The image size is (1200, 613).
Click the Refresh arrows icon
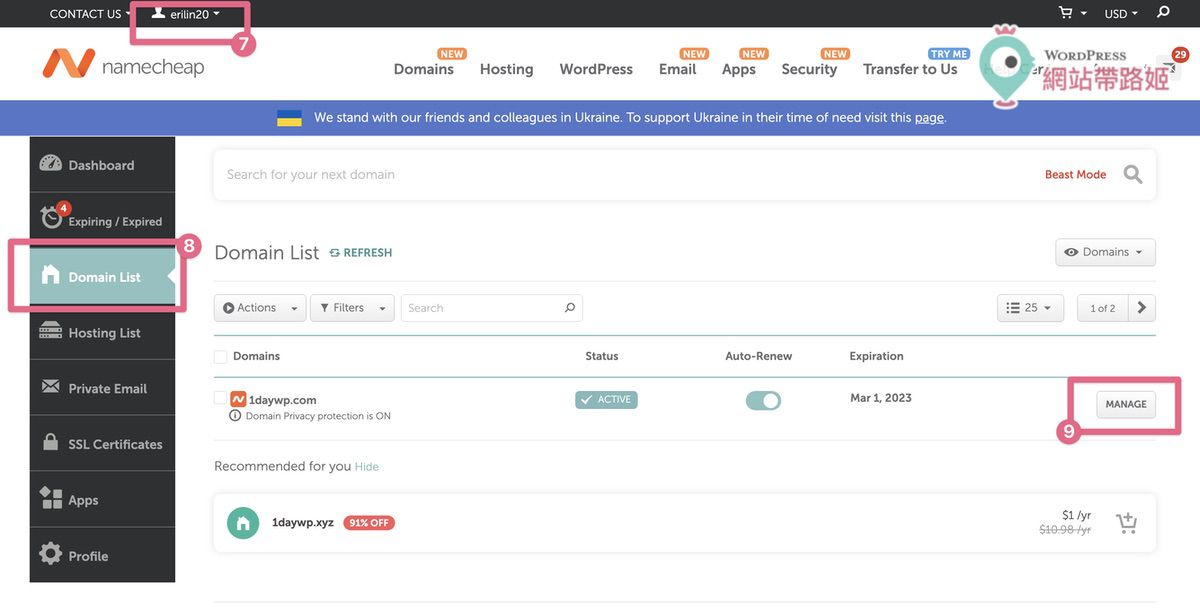335,253
